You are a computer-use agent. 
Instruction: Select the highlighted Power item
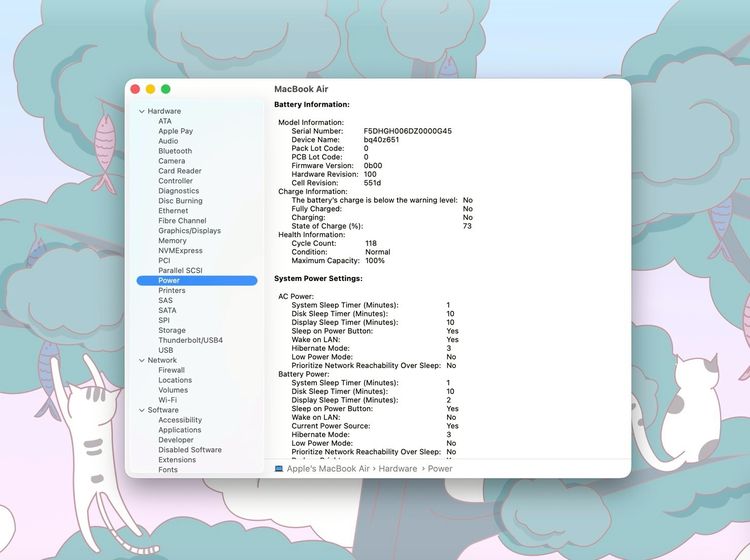[x=169, y=281]
